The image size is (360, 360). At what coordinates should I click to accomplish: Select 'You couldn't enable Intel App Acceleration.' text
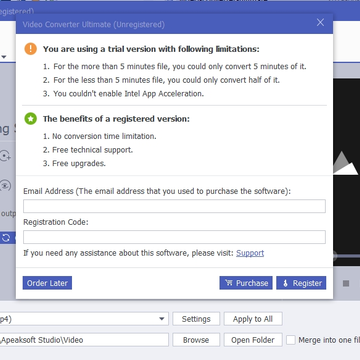click(x=128, y=94)
